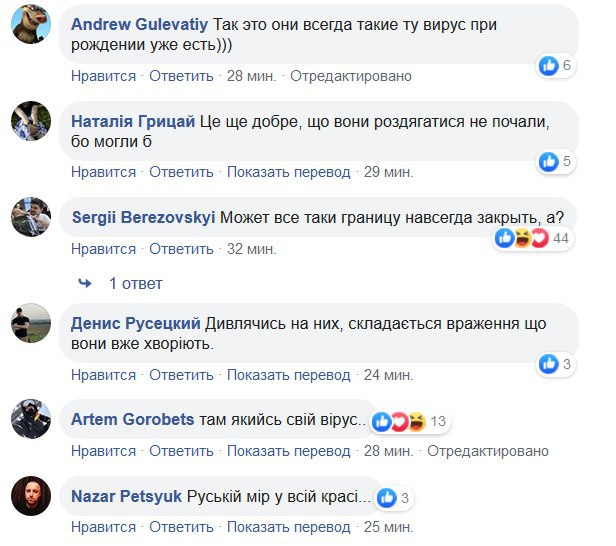Open Наталія Грицай's avatar
This screenshot has width=616, height=546.
coord(31,123)
